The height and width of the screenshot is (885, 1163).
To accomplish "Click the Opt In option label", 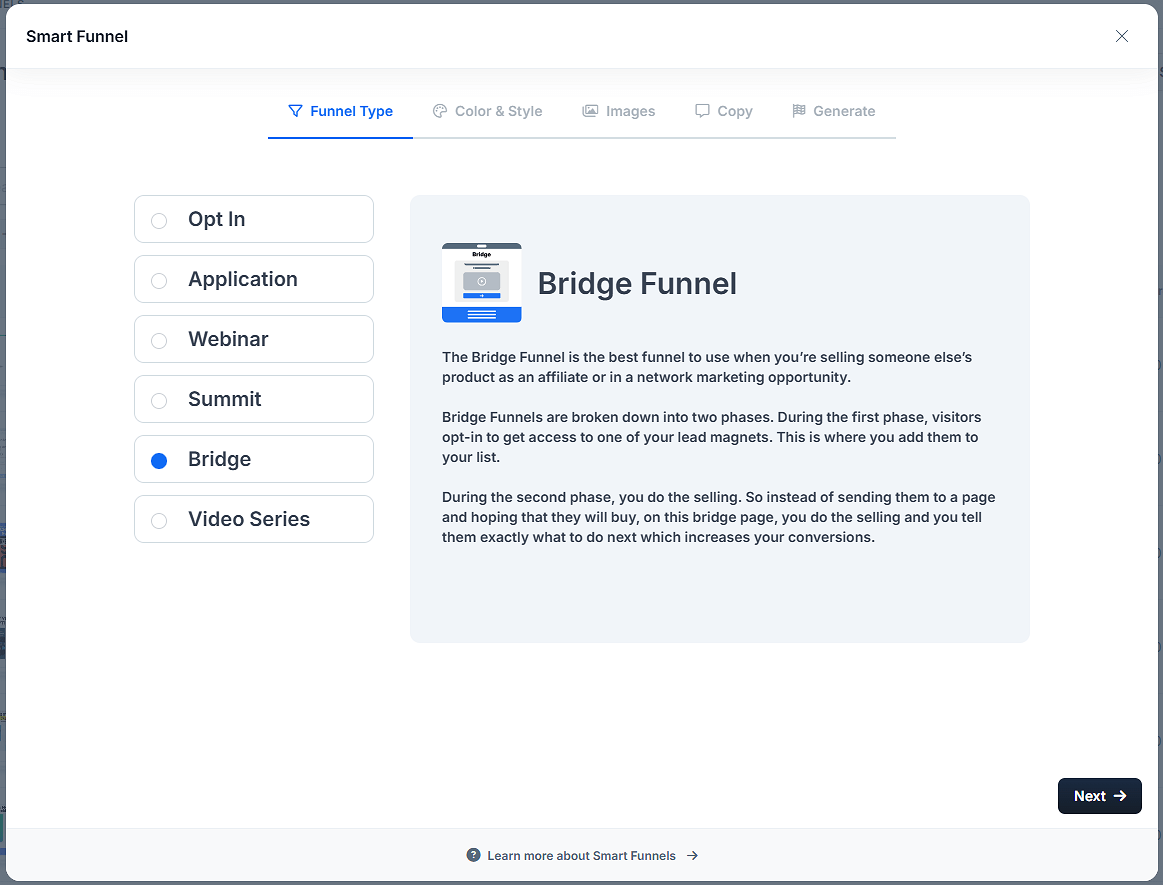I will pyautogui.click(x=217, y=219).
